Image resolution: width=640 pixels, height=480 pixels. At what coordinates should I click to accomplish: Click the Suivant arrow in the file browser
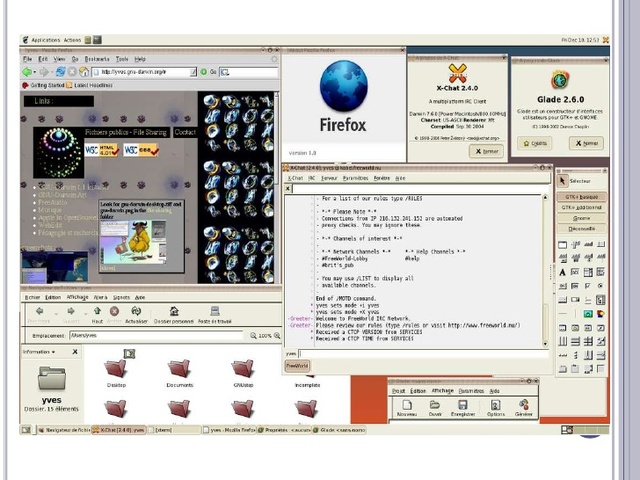pos(71,311)
